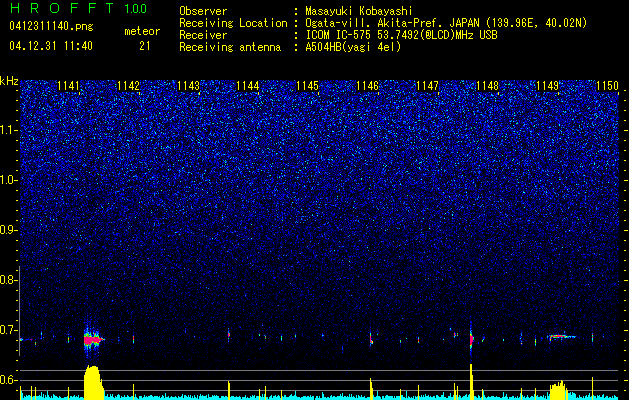The width and height of the screenshot is (629, 400).
Task: Click the Receiving antenna label
Action: (x=230, y=47)
